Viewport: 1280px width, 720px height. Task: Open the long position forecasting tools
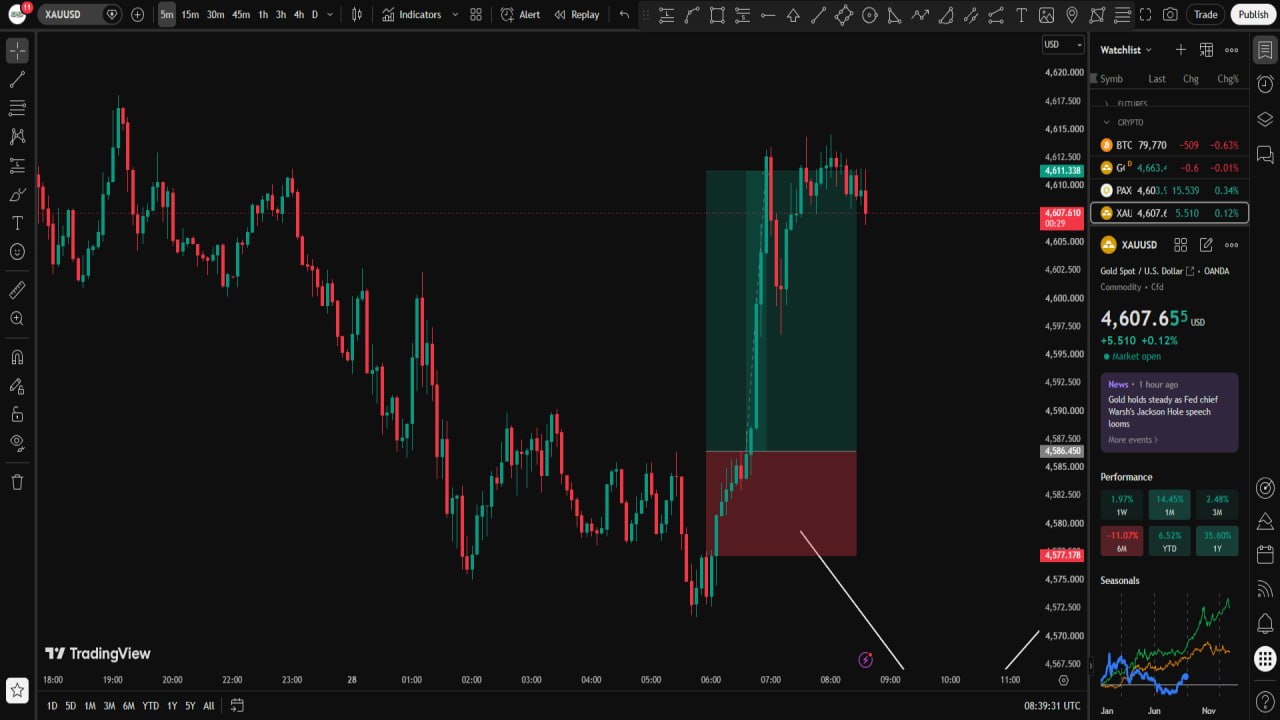pyautogui.click(x=17, y=165)
